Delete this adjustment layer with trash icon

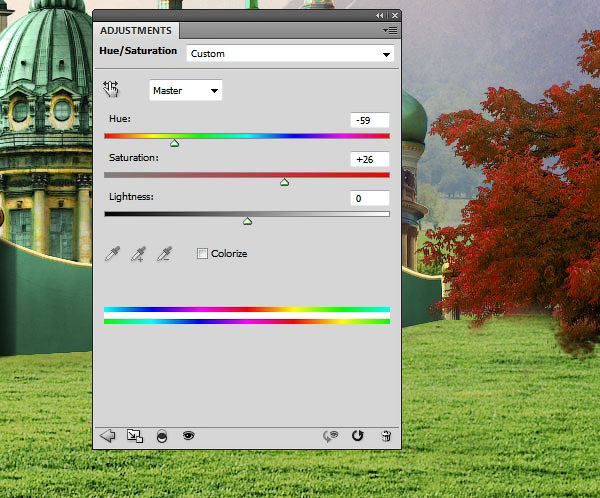click(x=386, y=435)
